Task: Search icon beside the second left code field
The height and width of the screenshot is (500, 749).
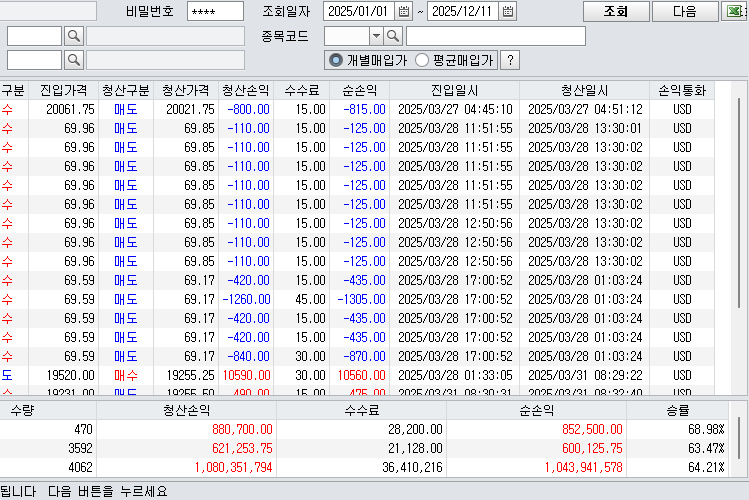Action: (74, 60)
